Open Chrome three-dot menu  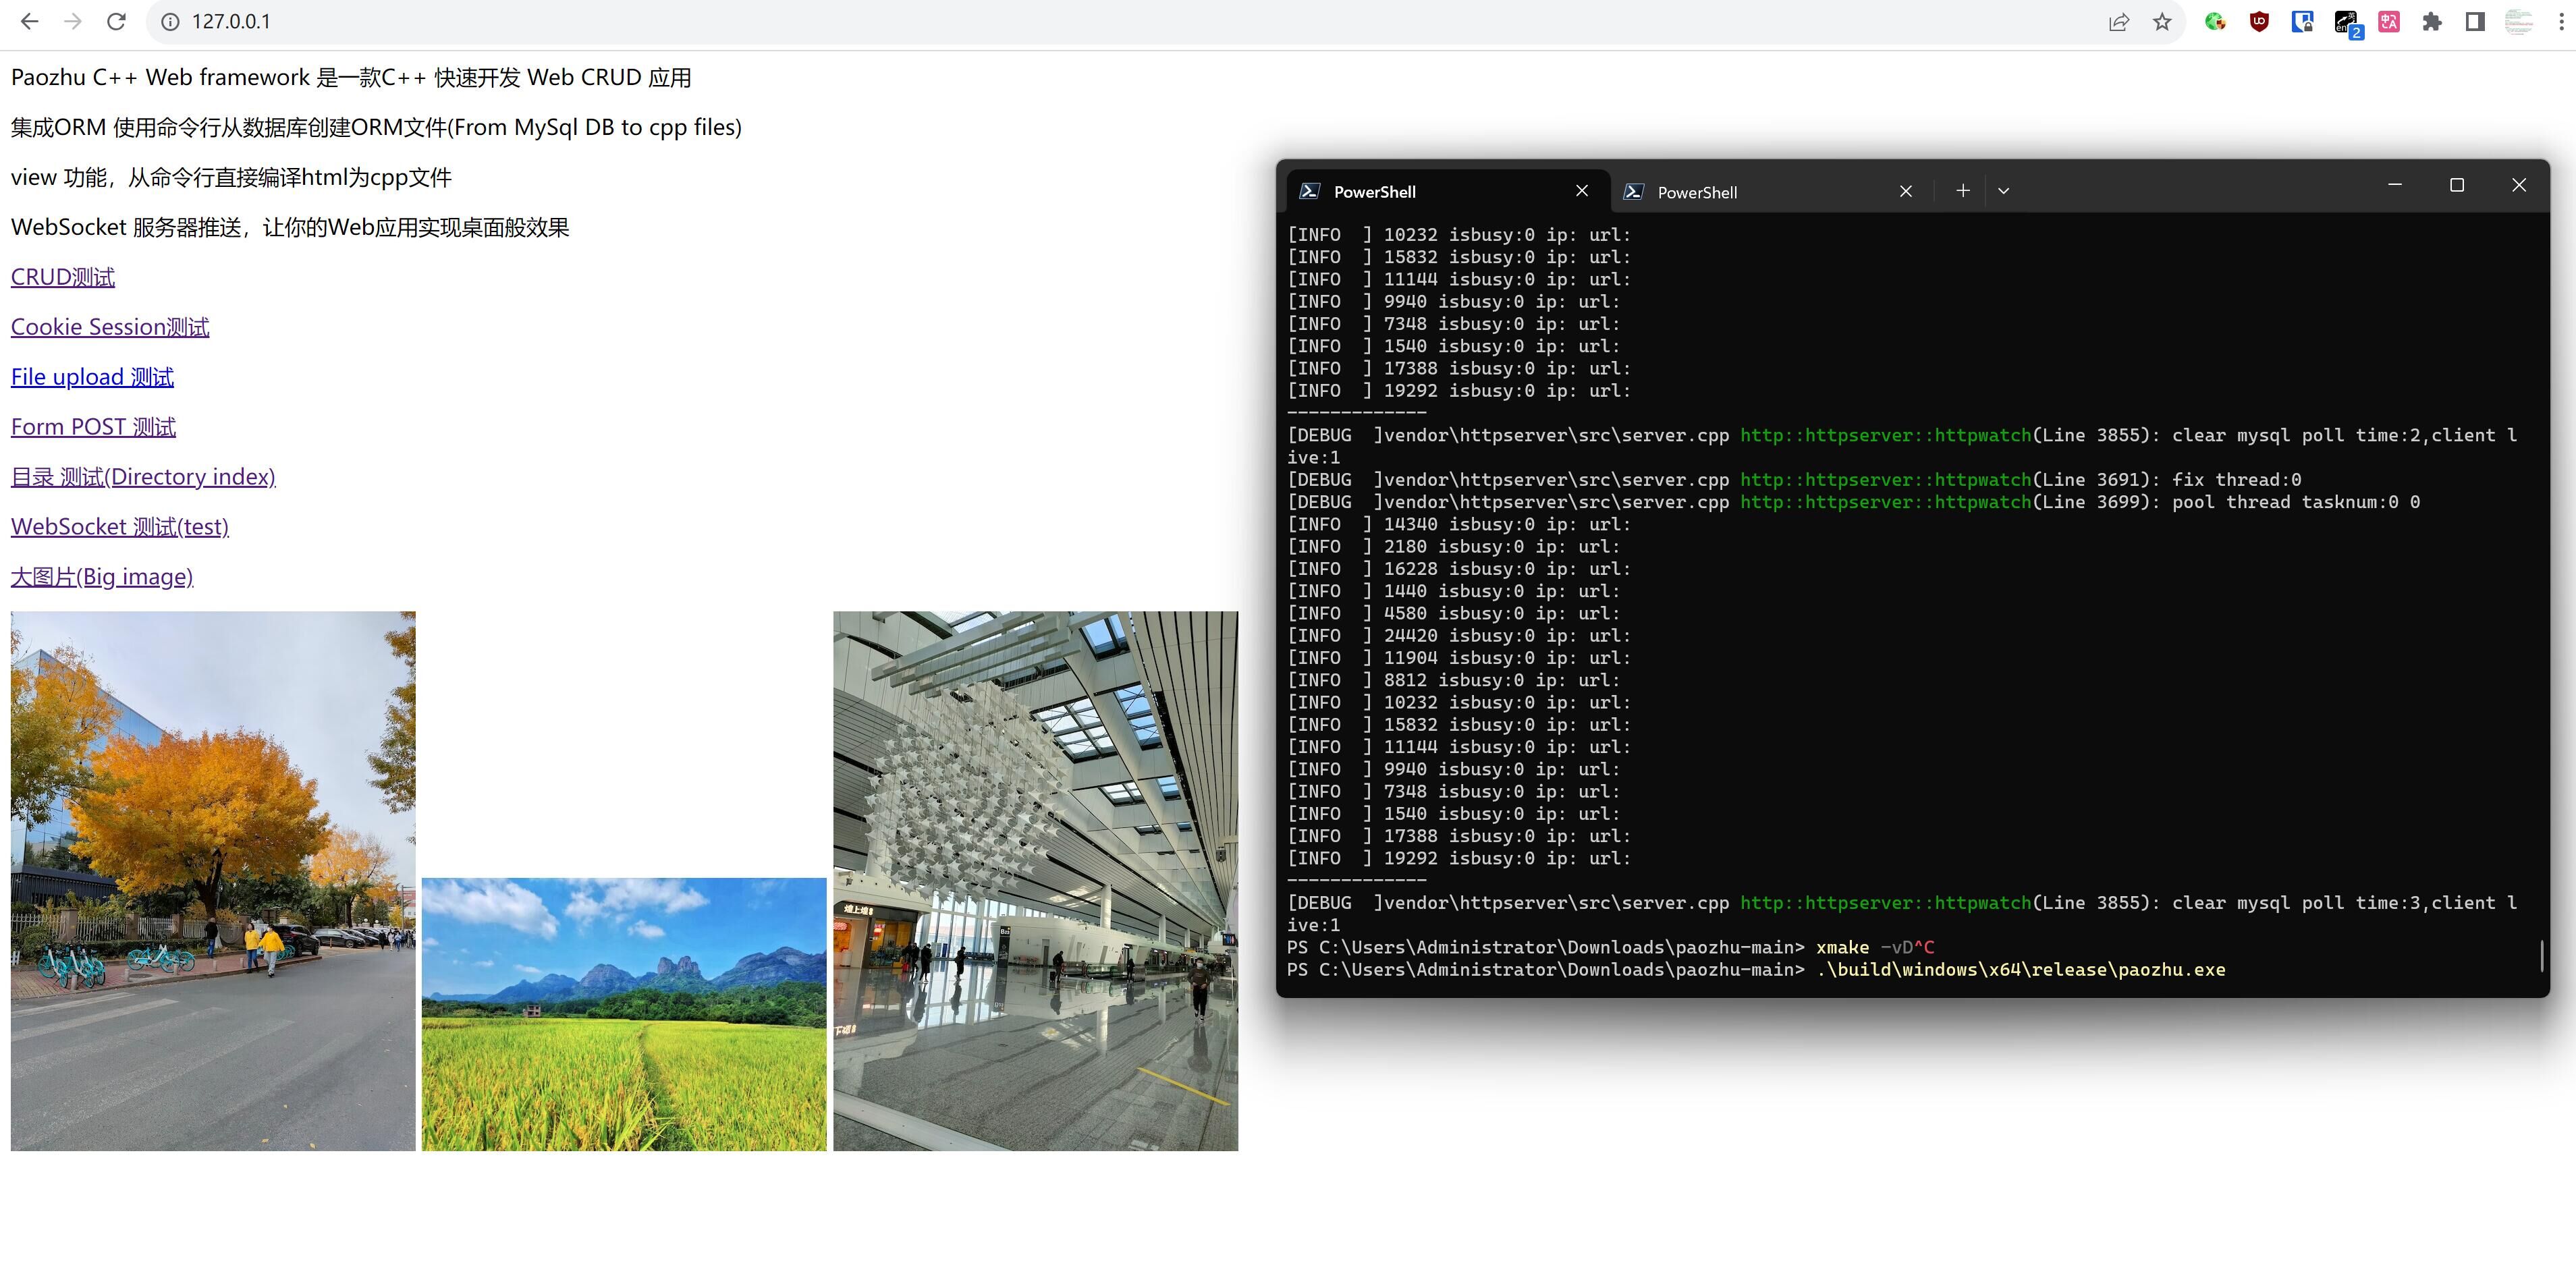tap(2561, 22)
